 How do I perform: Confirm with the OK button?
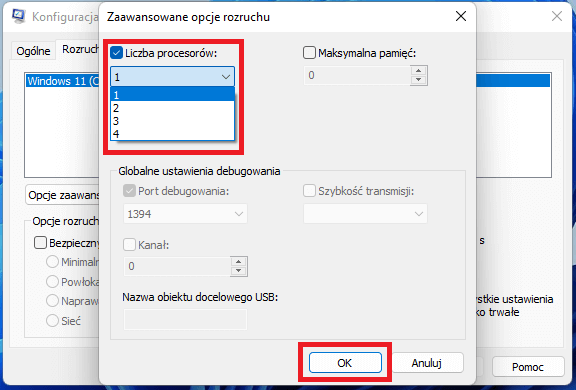[345, 363]
